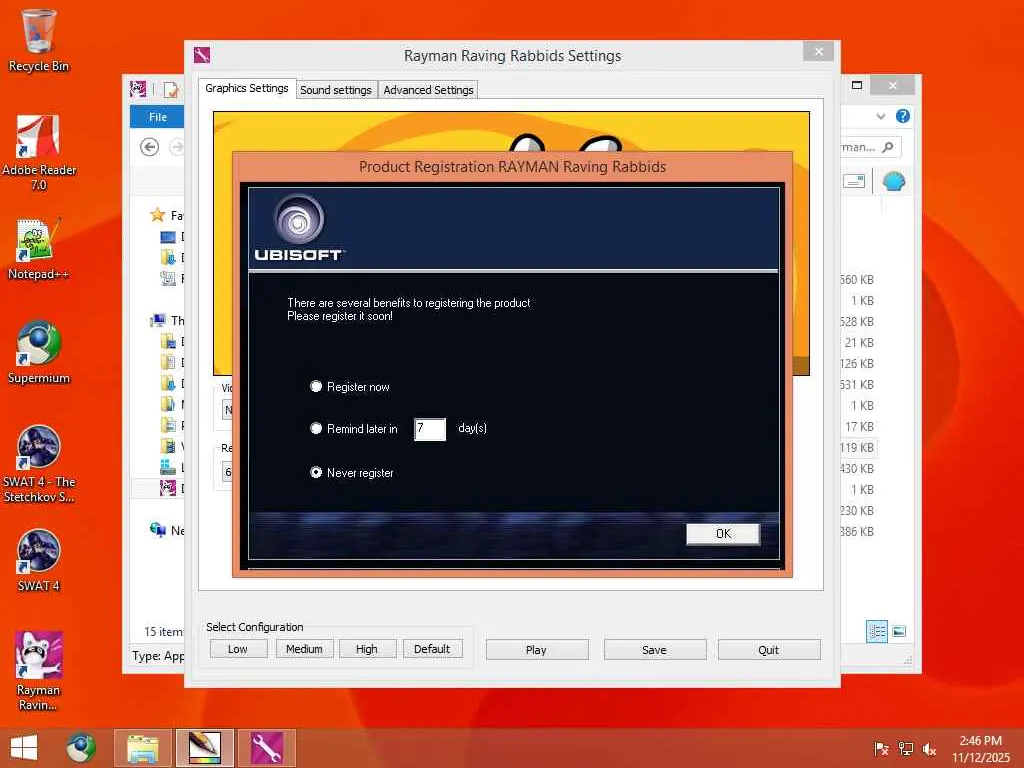
Task: Apply the Low configuration preset
Action: point(238,649)
